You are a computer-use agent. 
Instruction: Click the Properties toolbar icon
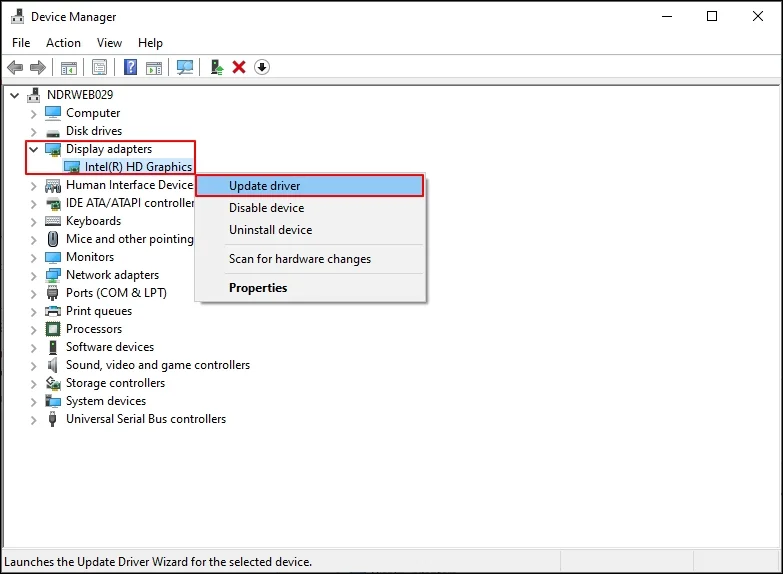(x=99, y=67)
